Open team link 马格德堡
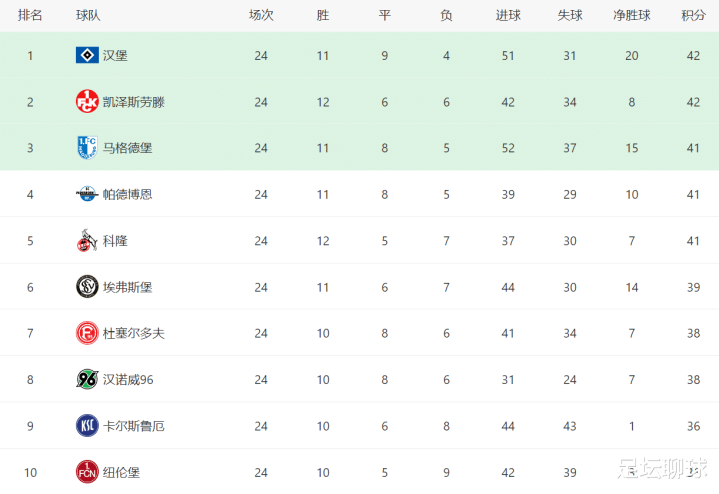 coord(127,148)
